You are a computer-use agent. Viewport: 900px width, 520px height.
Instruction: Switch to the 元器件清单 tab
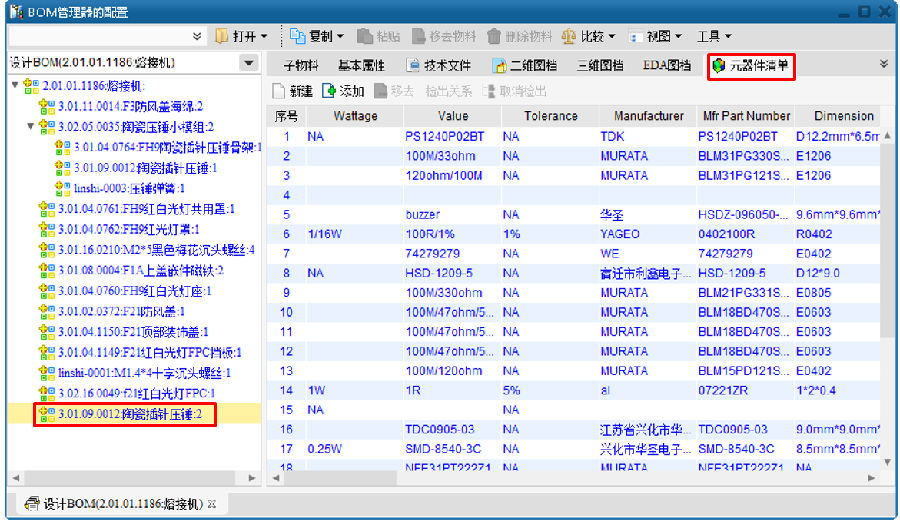pyautogui.click(x=751, y=66)
